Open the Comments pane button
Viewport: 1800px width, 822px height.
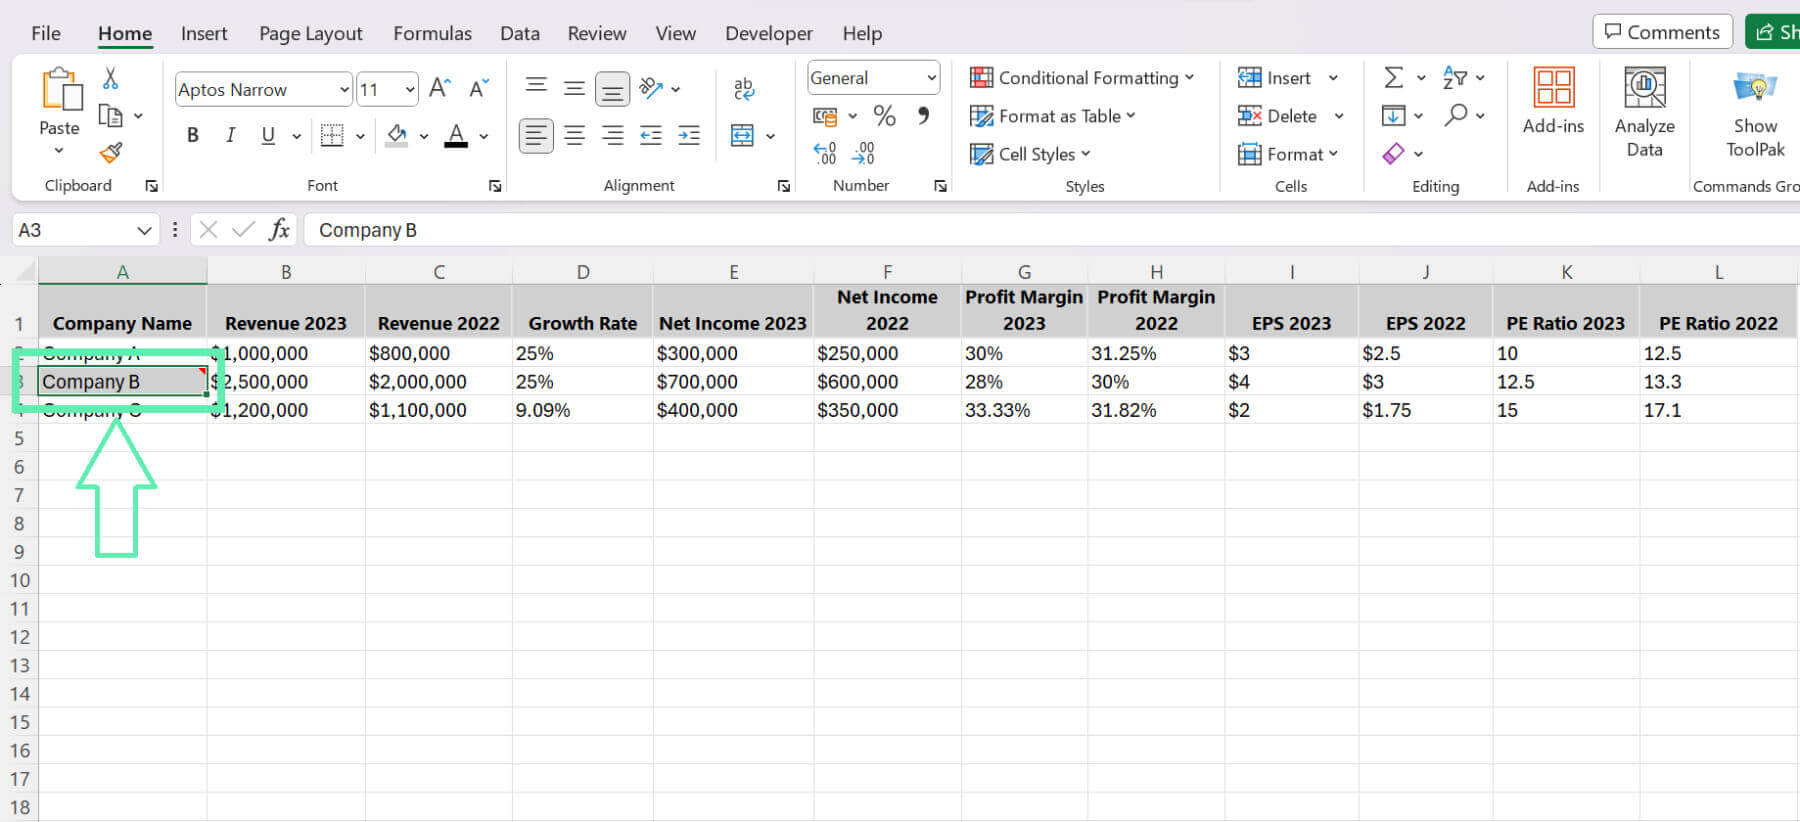(1662, 32)
